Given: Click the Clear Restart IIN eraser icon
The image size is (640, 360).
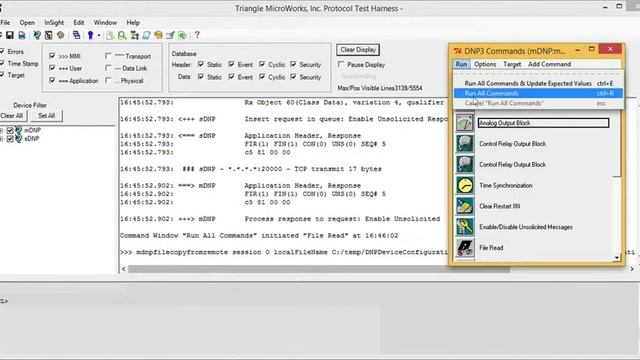Looking at the screenshot, I should (465, 206).
